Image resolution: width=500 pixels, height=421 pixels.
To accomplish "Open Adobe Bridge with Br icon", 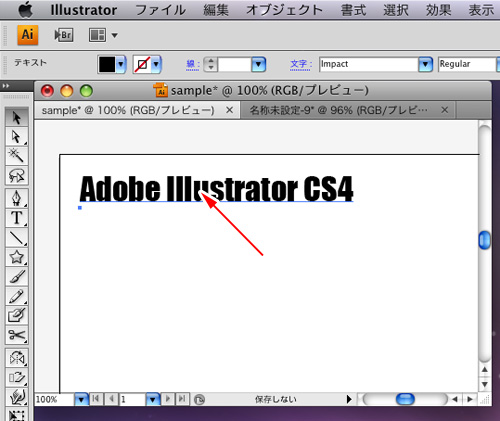I will tap(64, 35).
